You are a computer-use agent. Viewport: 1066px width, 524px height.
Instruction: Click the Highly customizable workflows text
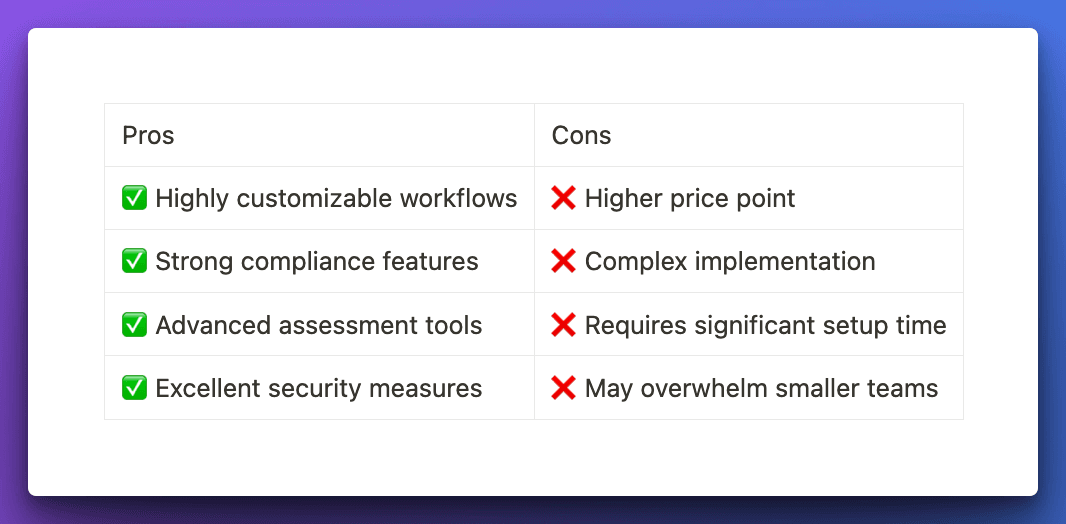click(336, 198)
